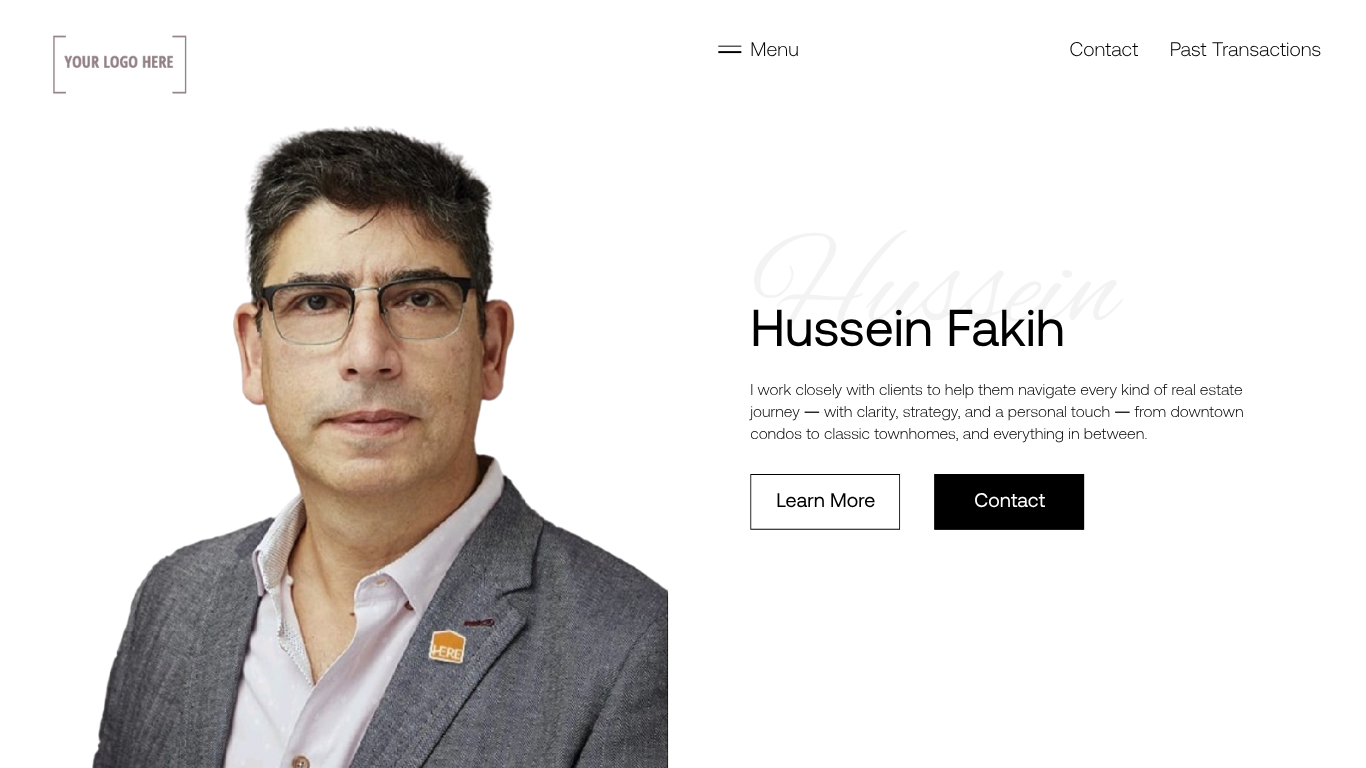Screen dimensions: 1366x768
Task: Open the Past Transactions link
Action: pos(1245,50)
